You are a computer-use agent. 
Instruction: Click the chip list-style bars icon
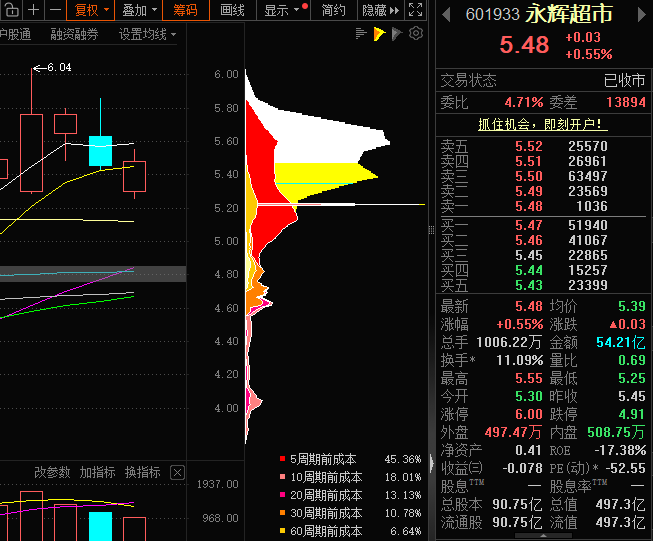(x=361, y=34)
